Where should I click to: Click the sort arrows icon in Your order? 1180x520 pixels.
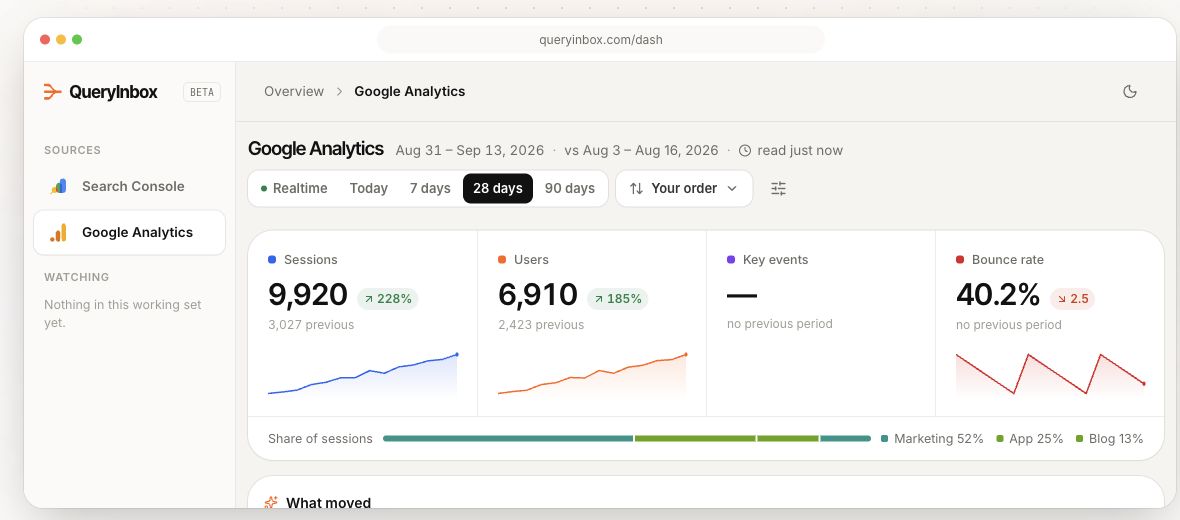tap(636, 189)
